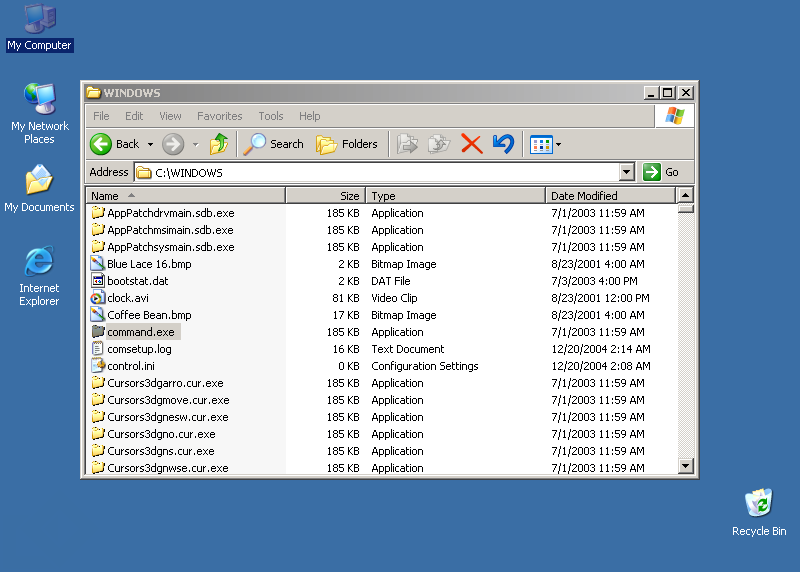This screenshot has height=572, width=800.
Task: Click the Configuration Settings type cell
Action: [x=424, y=366]
